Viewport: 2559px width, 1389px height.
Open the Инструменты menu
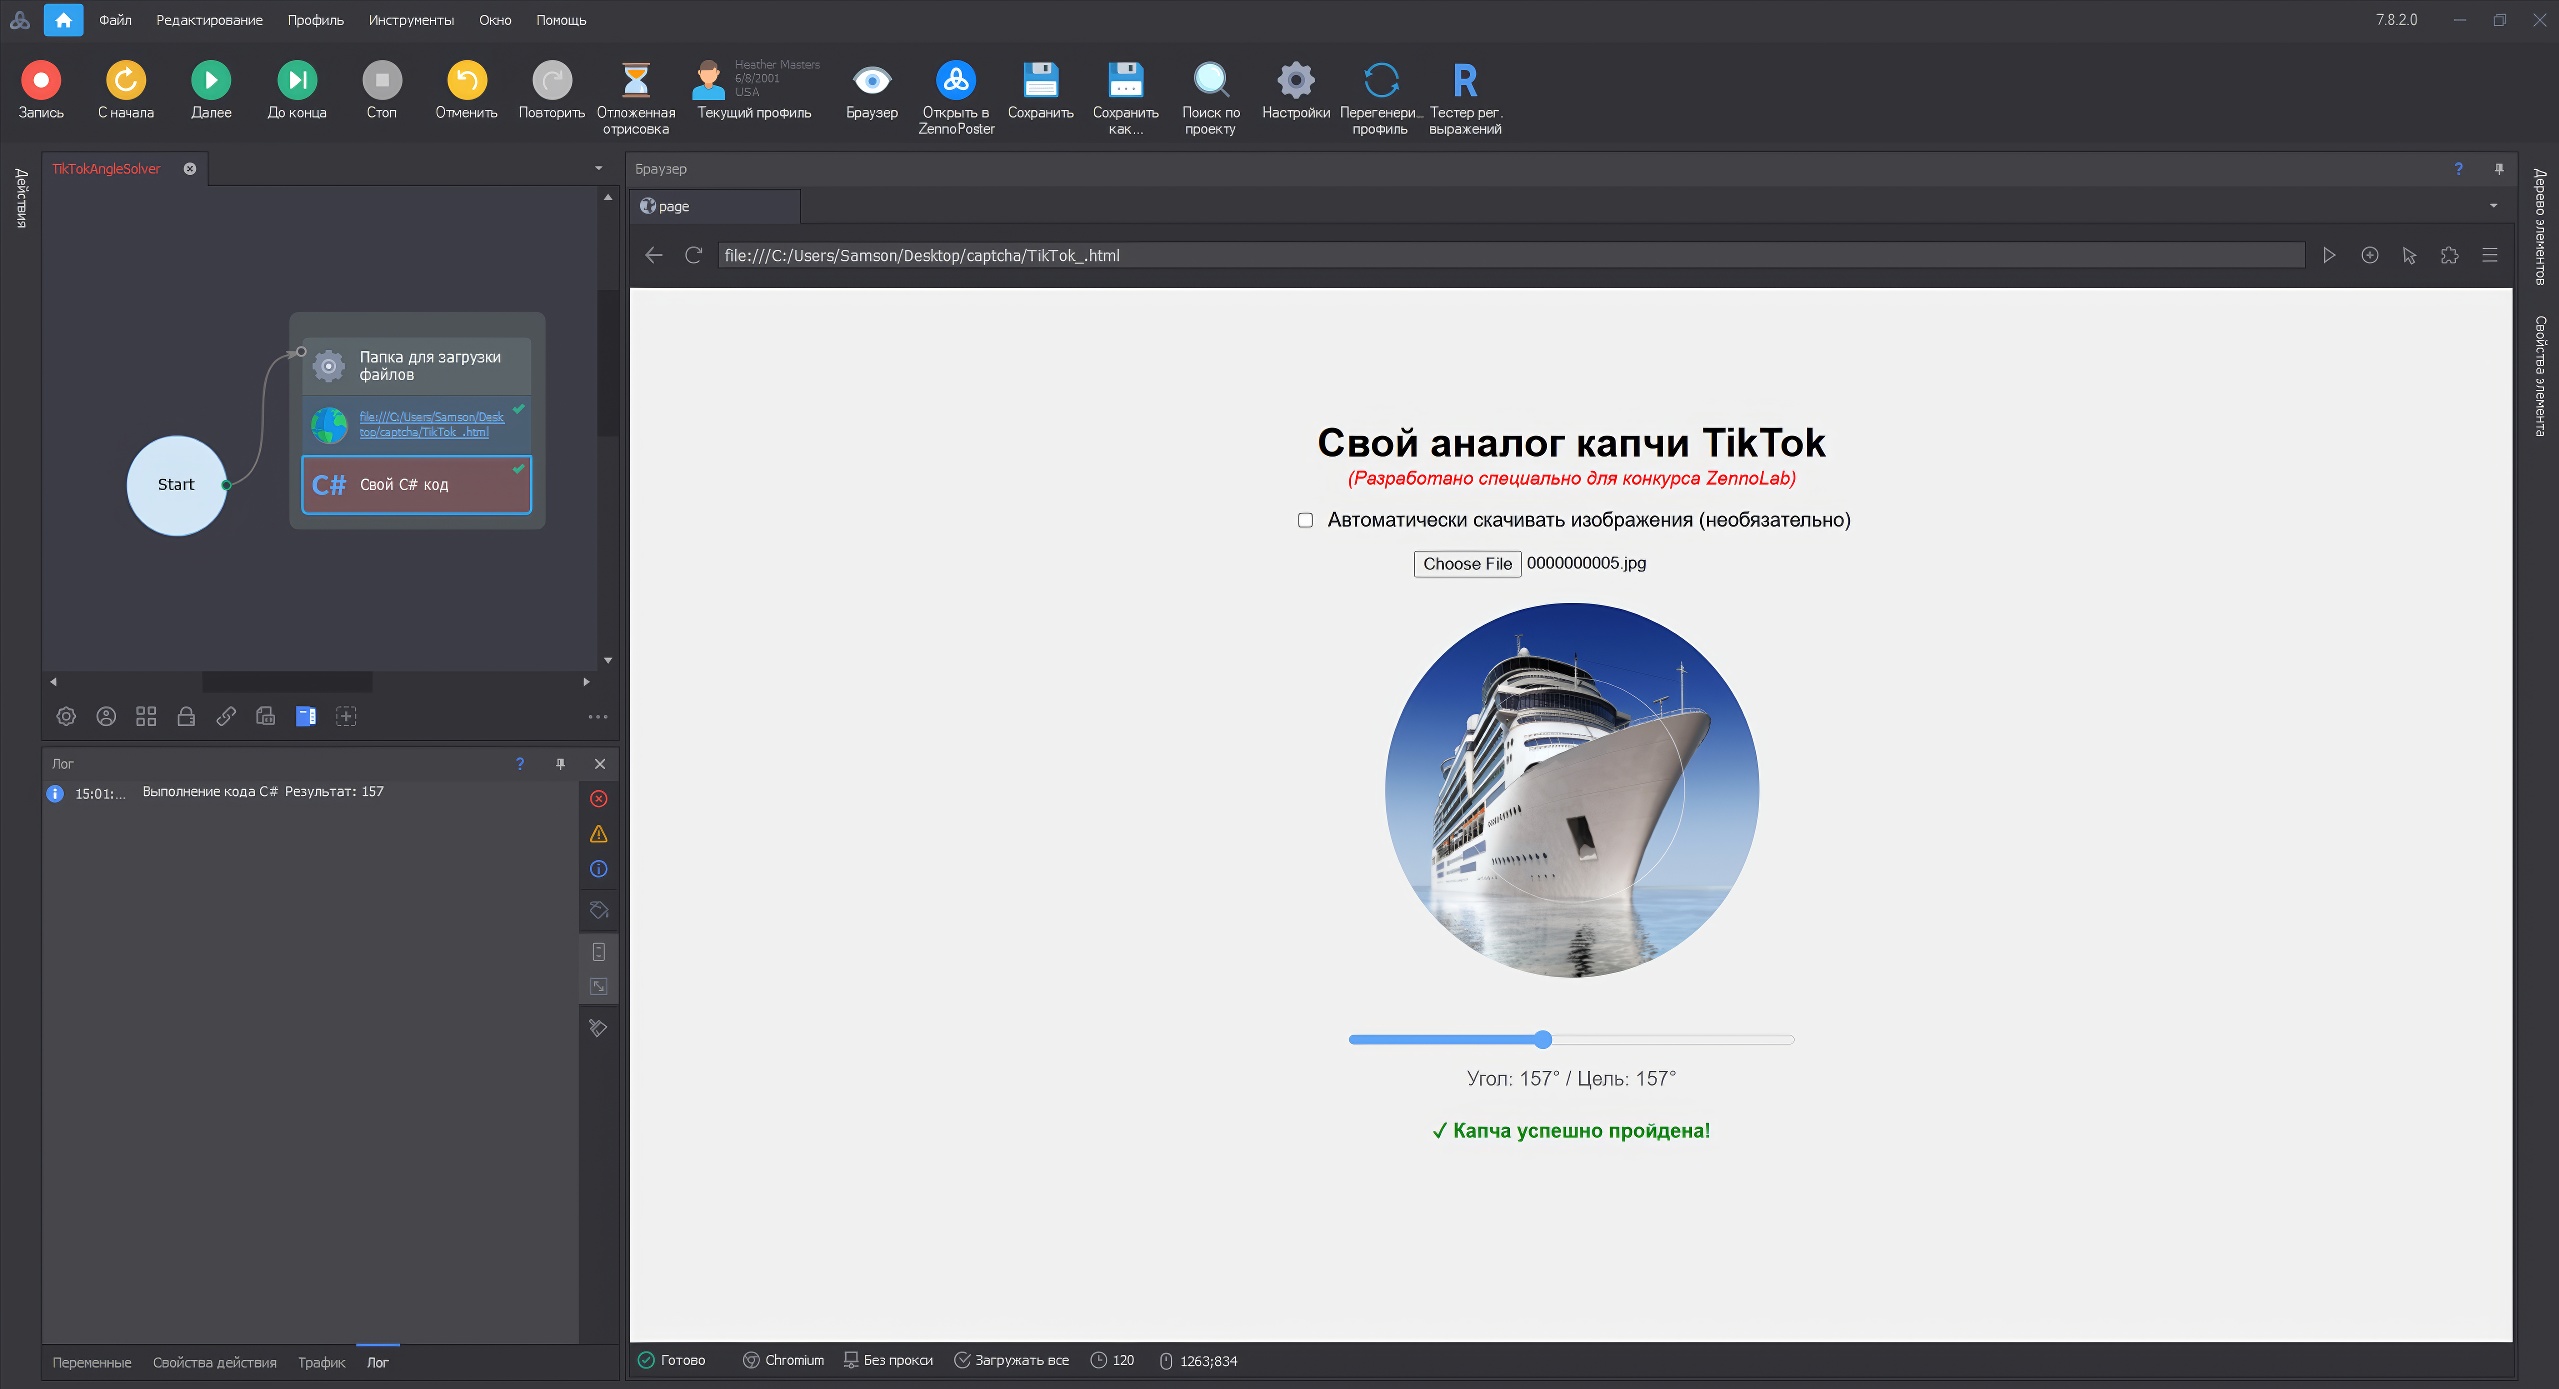[410, 20]
